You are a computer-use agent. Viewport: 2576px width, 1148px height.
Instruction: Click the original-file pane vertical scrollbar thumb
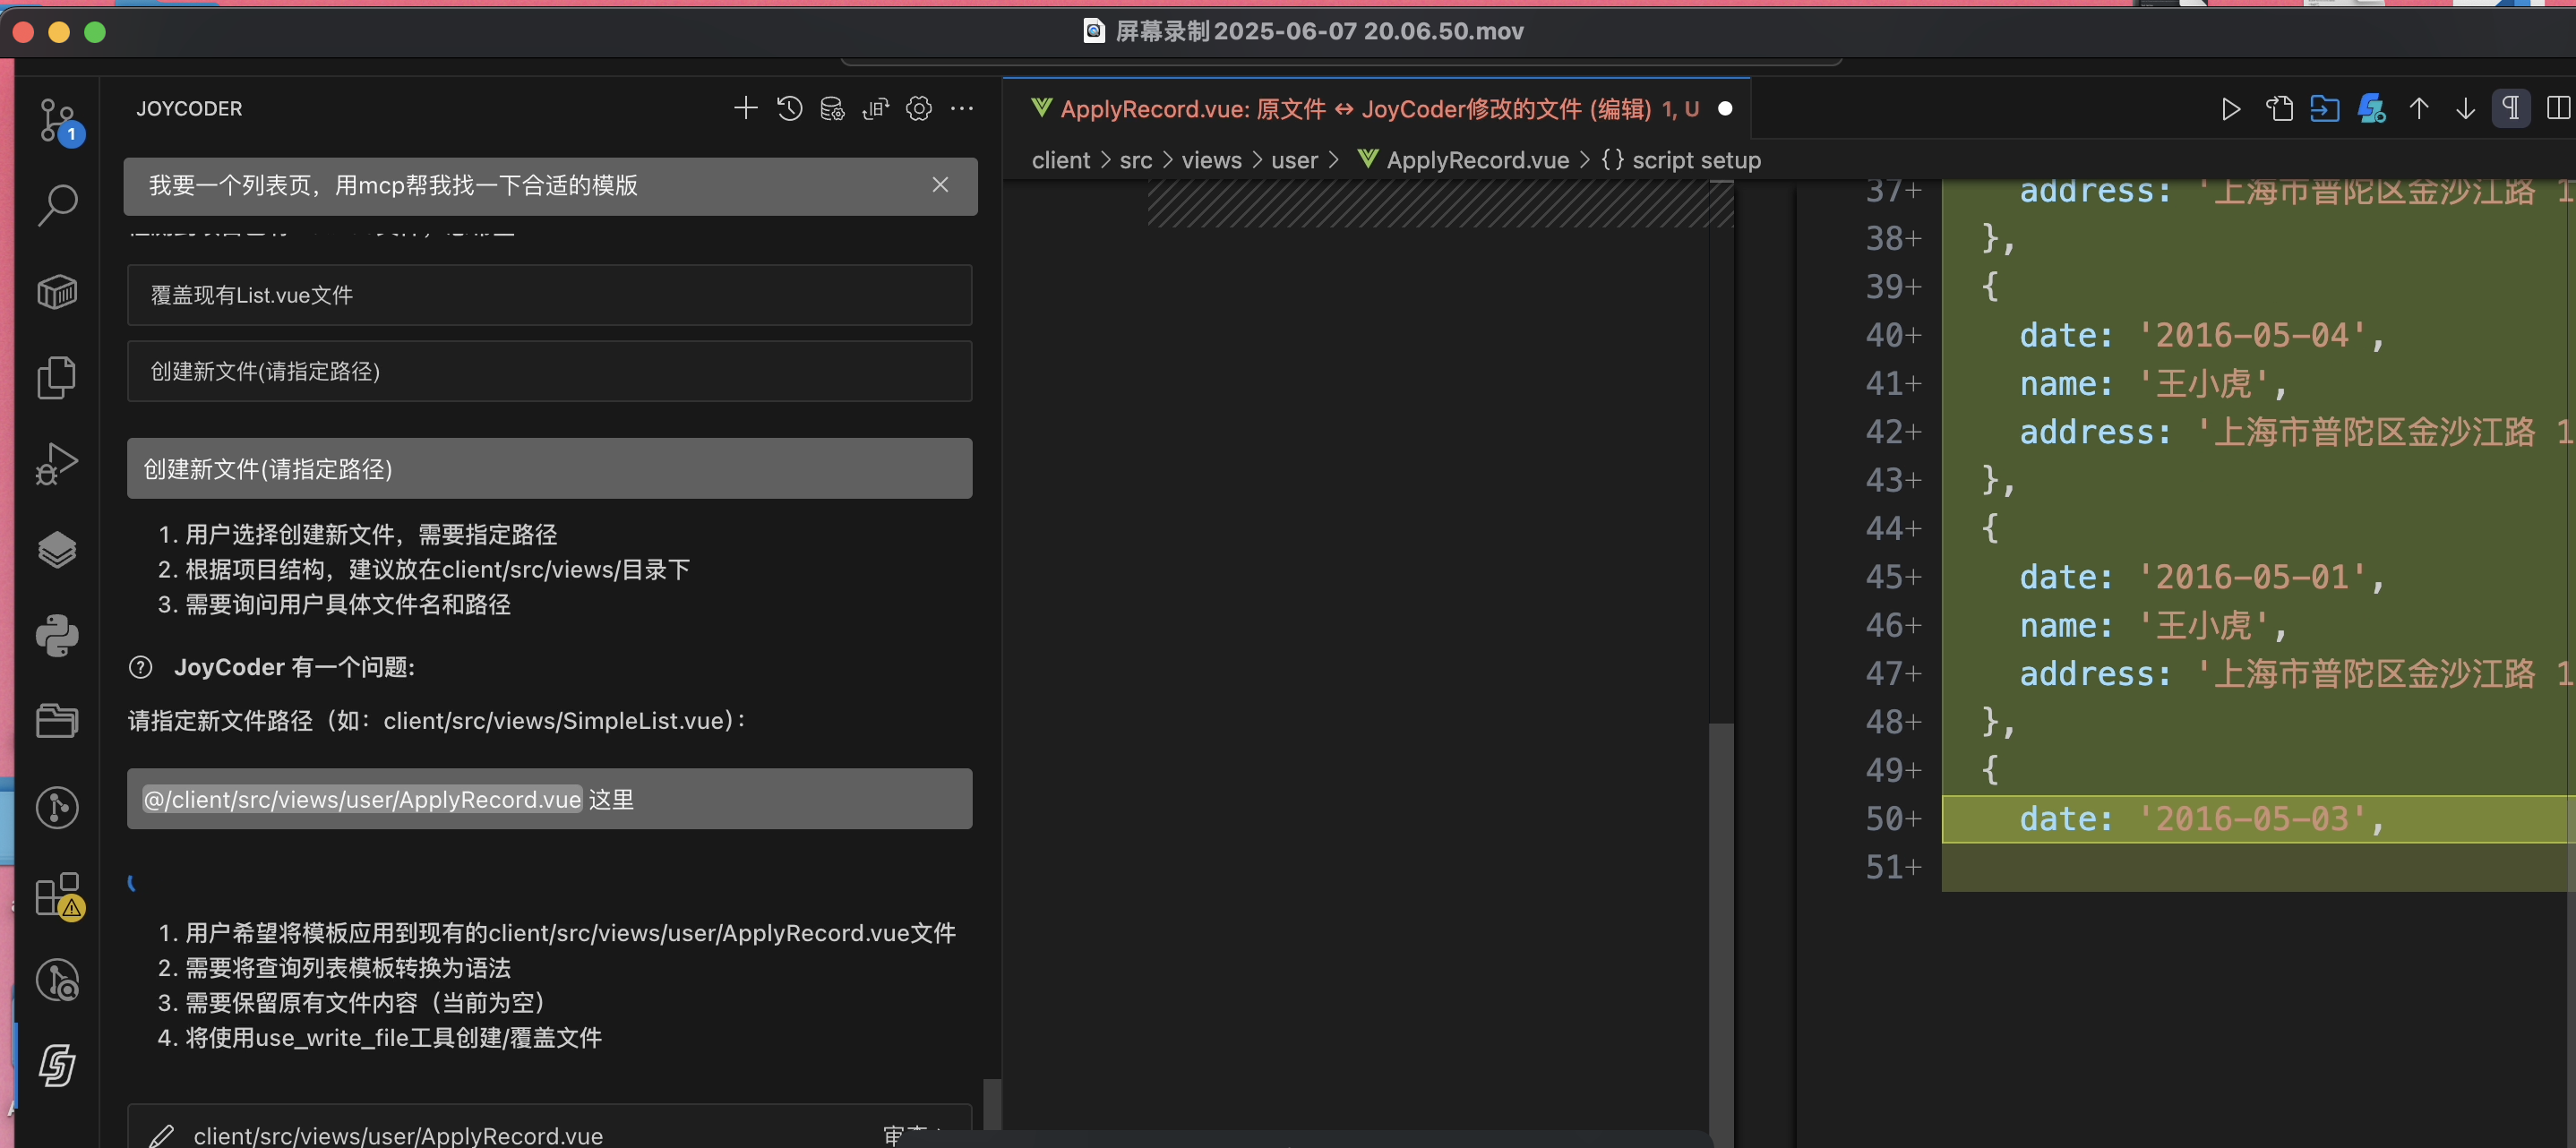pos(1721,935)
